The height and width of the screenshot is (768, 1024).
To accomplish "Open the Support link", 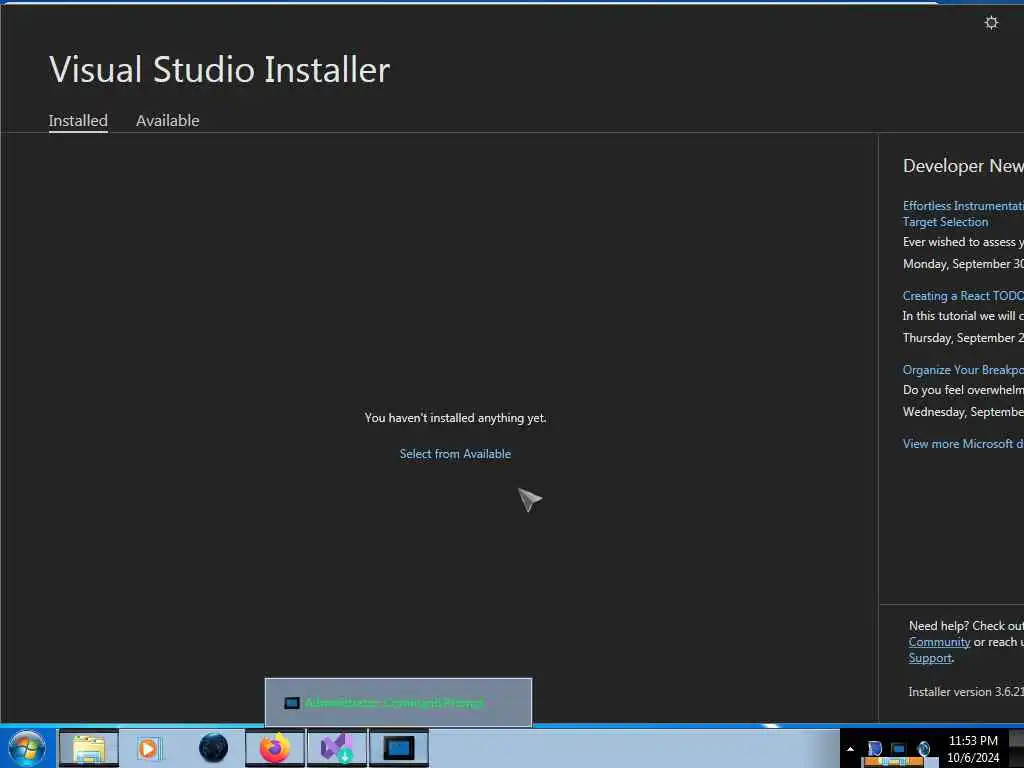I will (x=930, y=658).
